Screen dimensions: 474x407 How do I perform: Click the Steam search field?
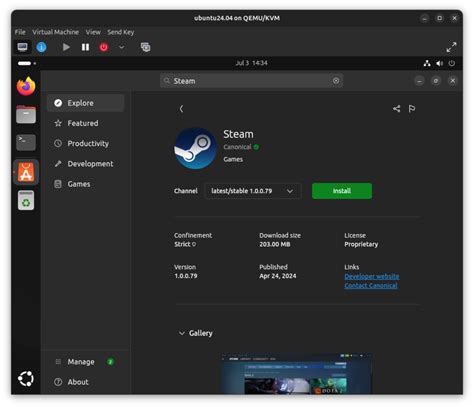tap(251, 81)
